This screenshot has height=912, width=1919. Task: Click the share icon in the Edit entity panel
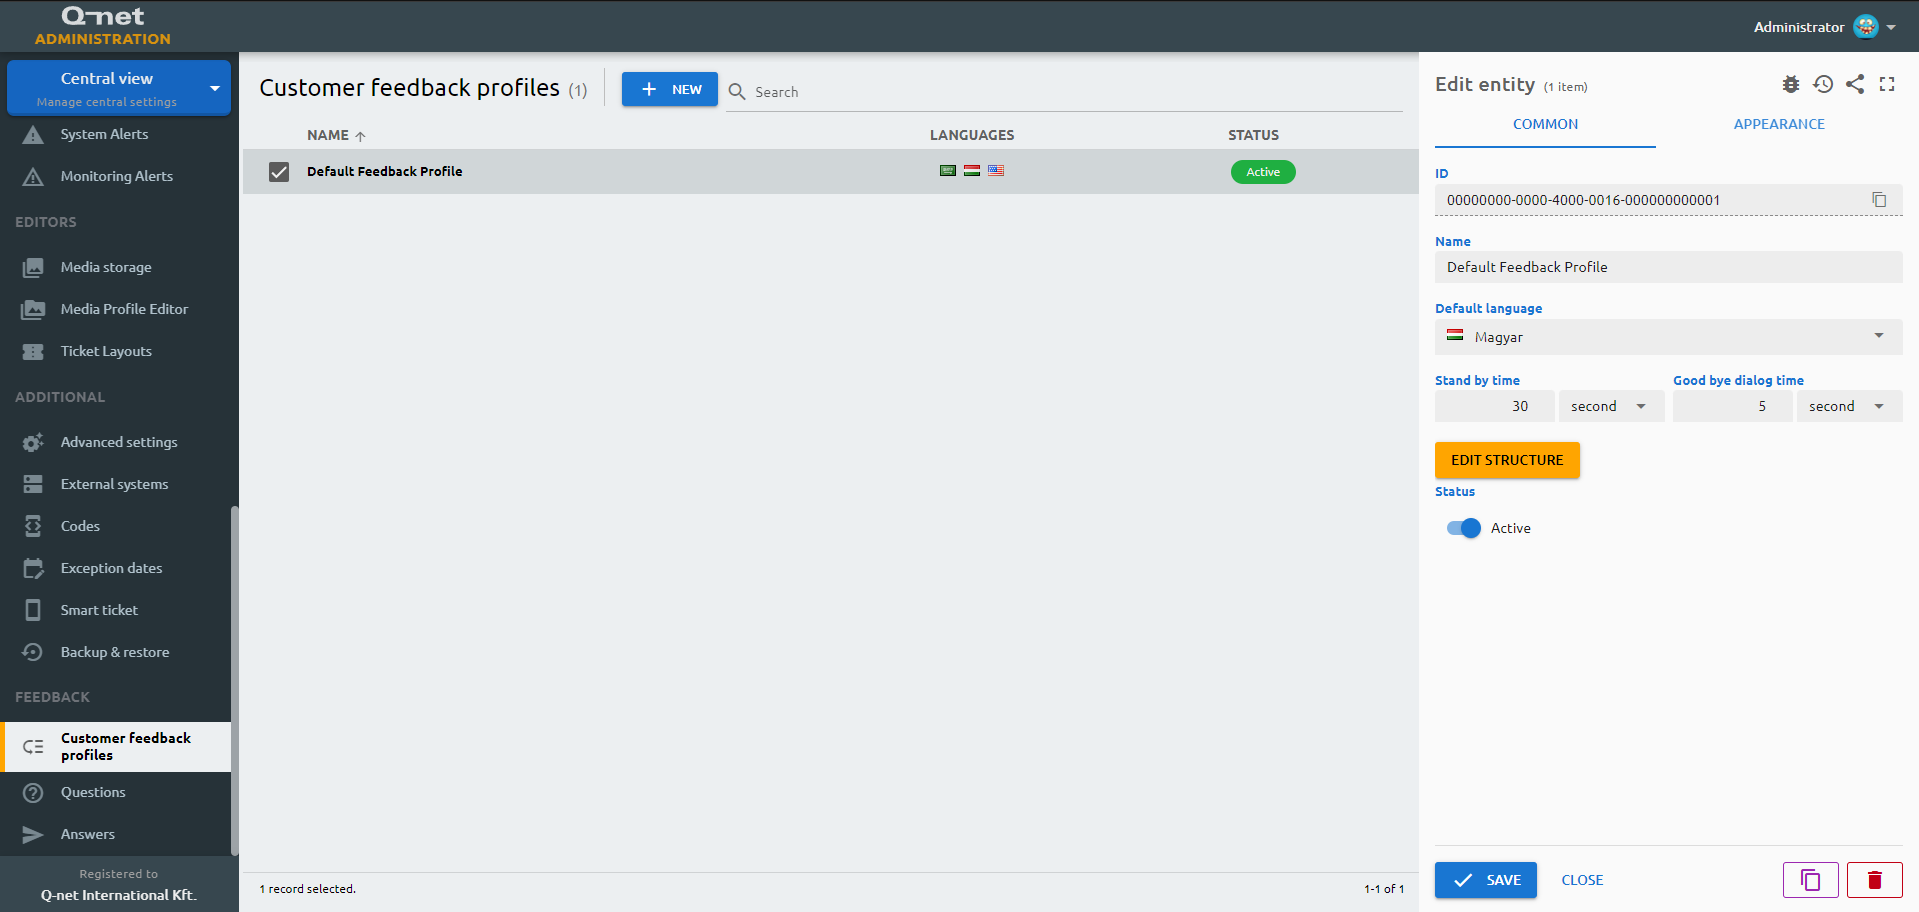1855,85
